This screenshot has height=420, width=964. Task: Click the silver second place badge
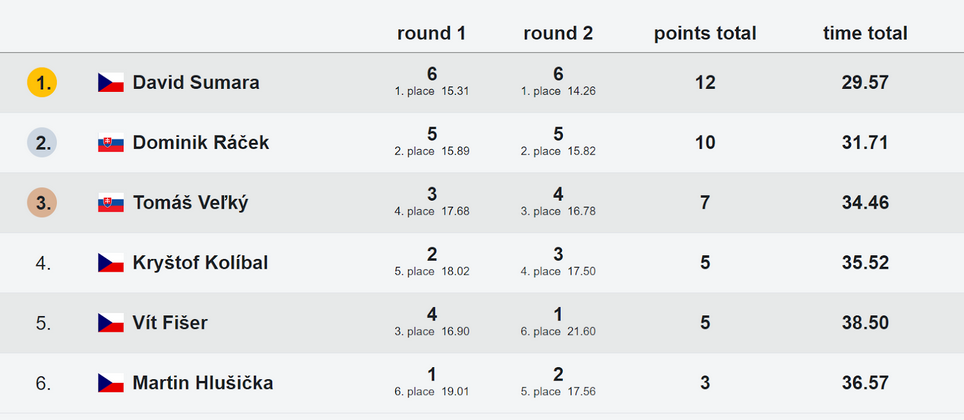pos(42,143)
